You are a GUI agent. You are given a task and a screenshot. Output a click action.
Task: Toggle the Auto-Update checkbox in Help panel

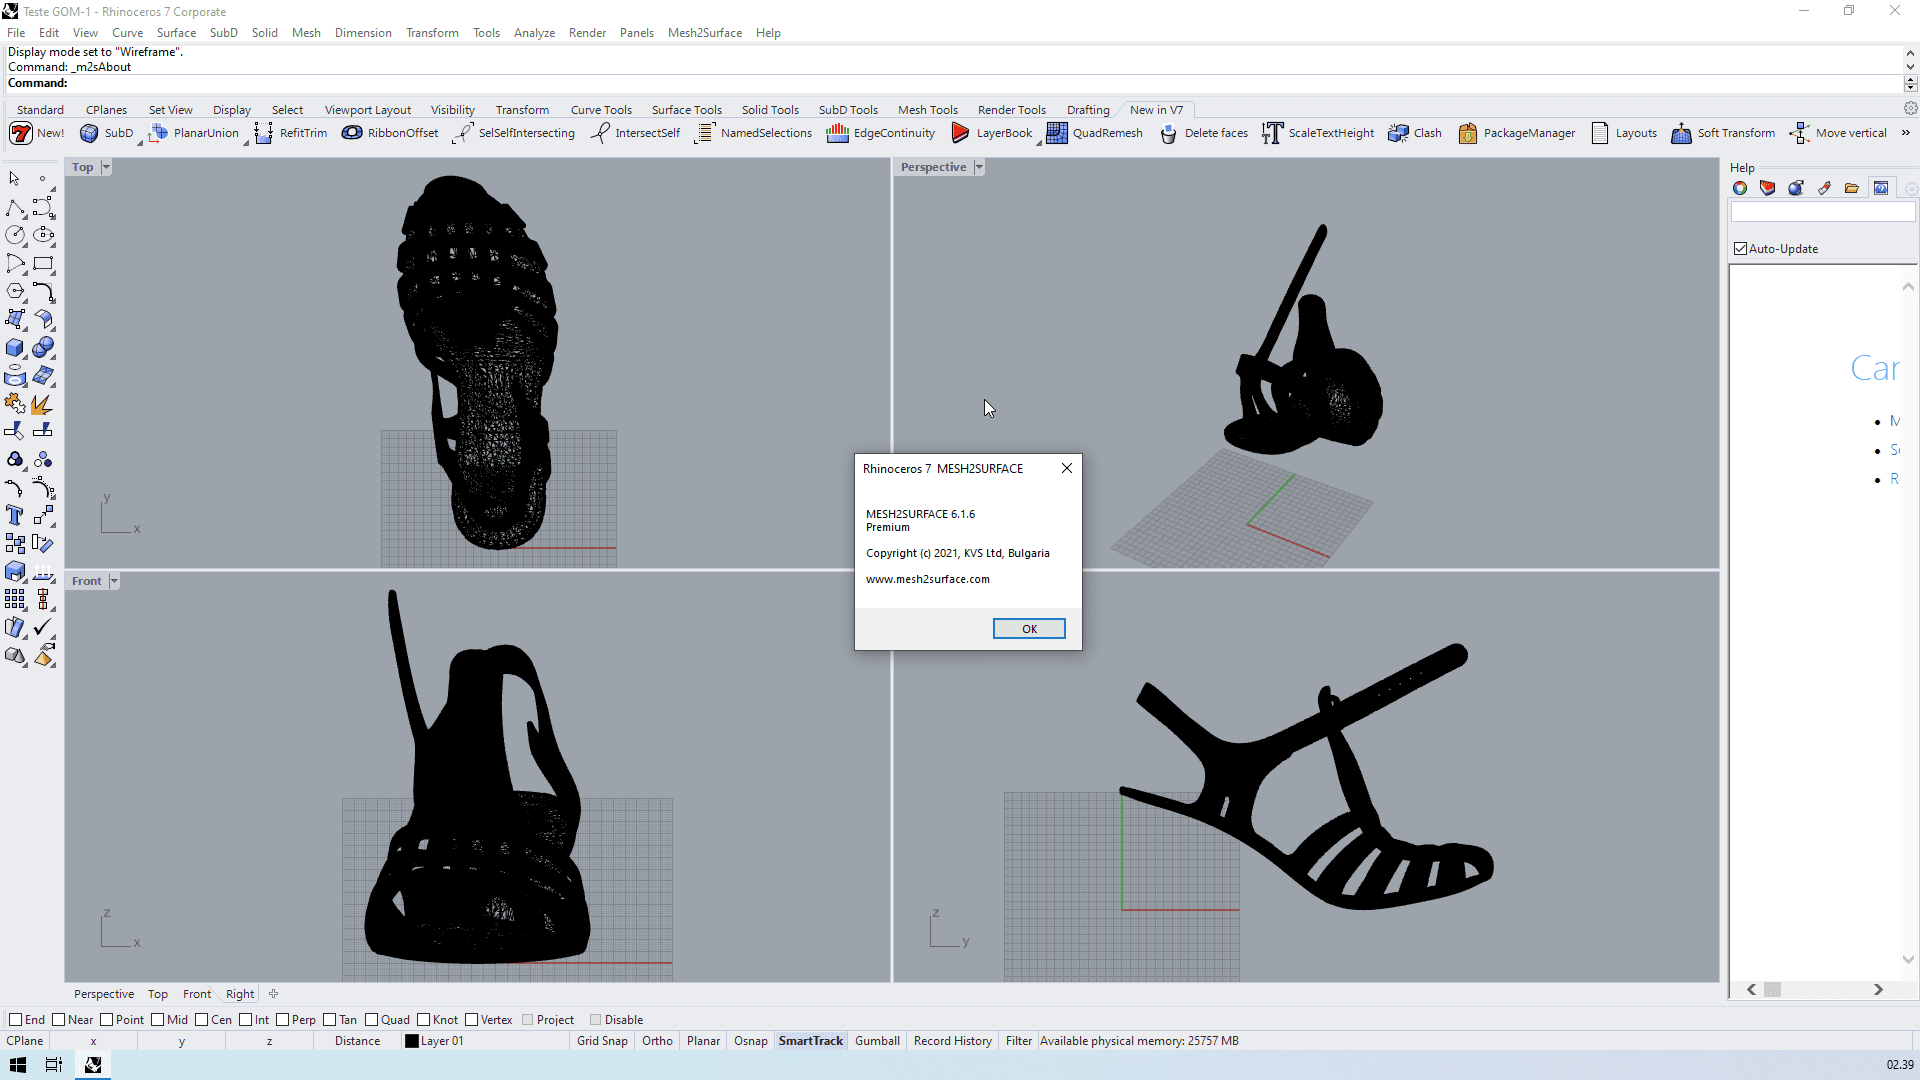click(1741, 248)
